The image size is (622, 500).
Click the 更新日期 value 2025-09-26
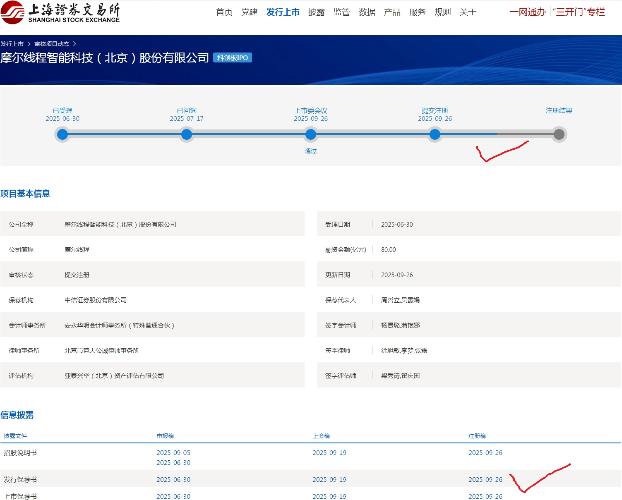coord(397,275)
